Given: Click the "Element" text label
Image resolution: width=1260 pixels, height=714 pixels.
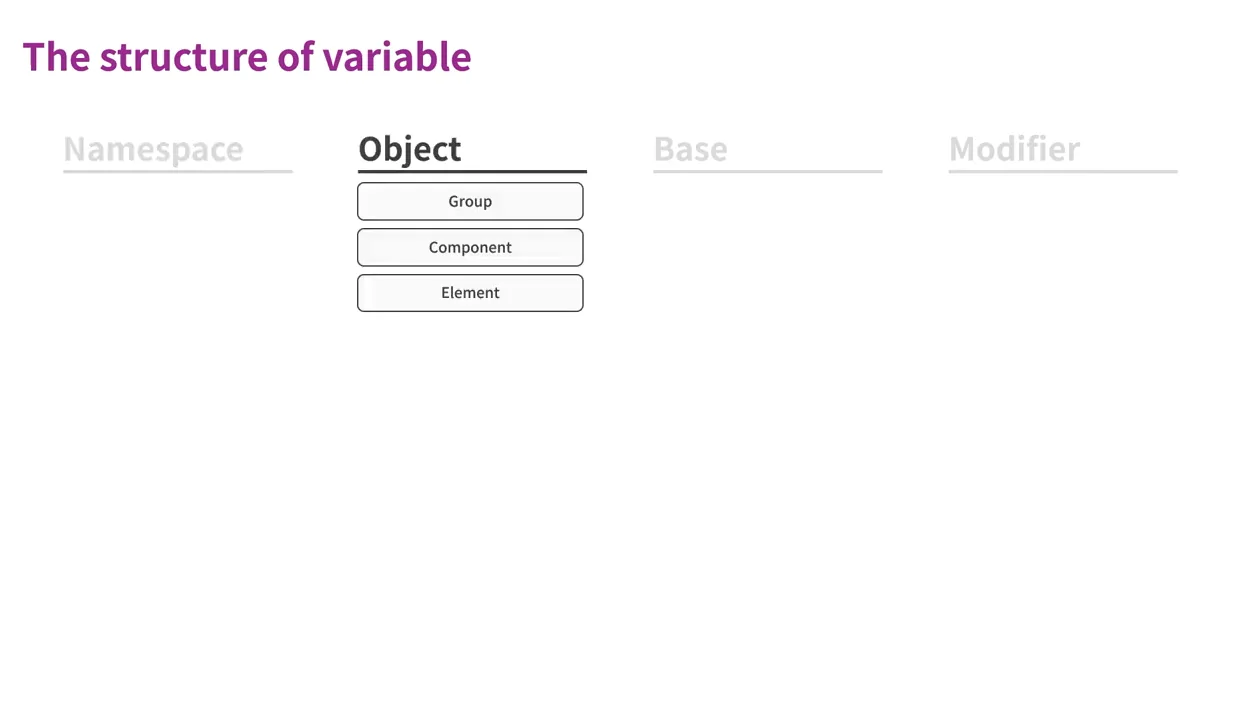Looking at the screenshot, I should (x=470, y=293).
